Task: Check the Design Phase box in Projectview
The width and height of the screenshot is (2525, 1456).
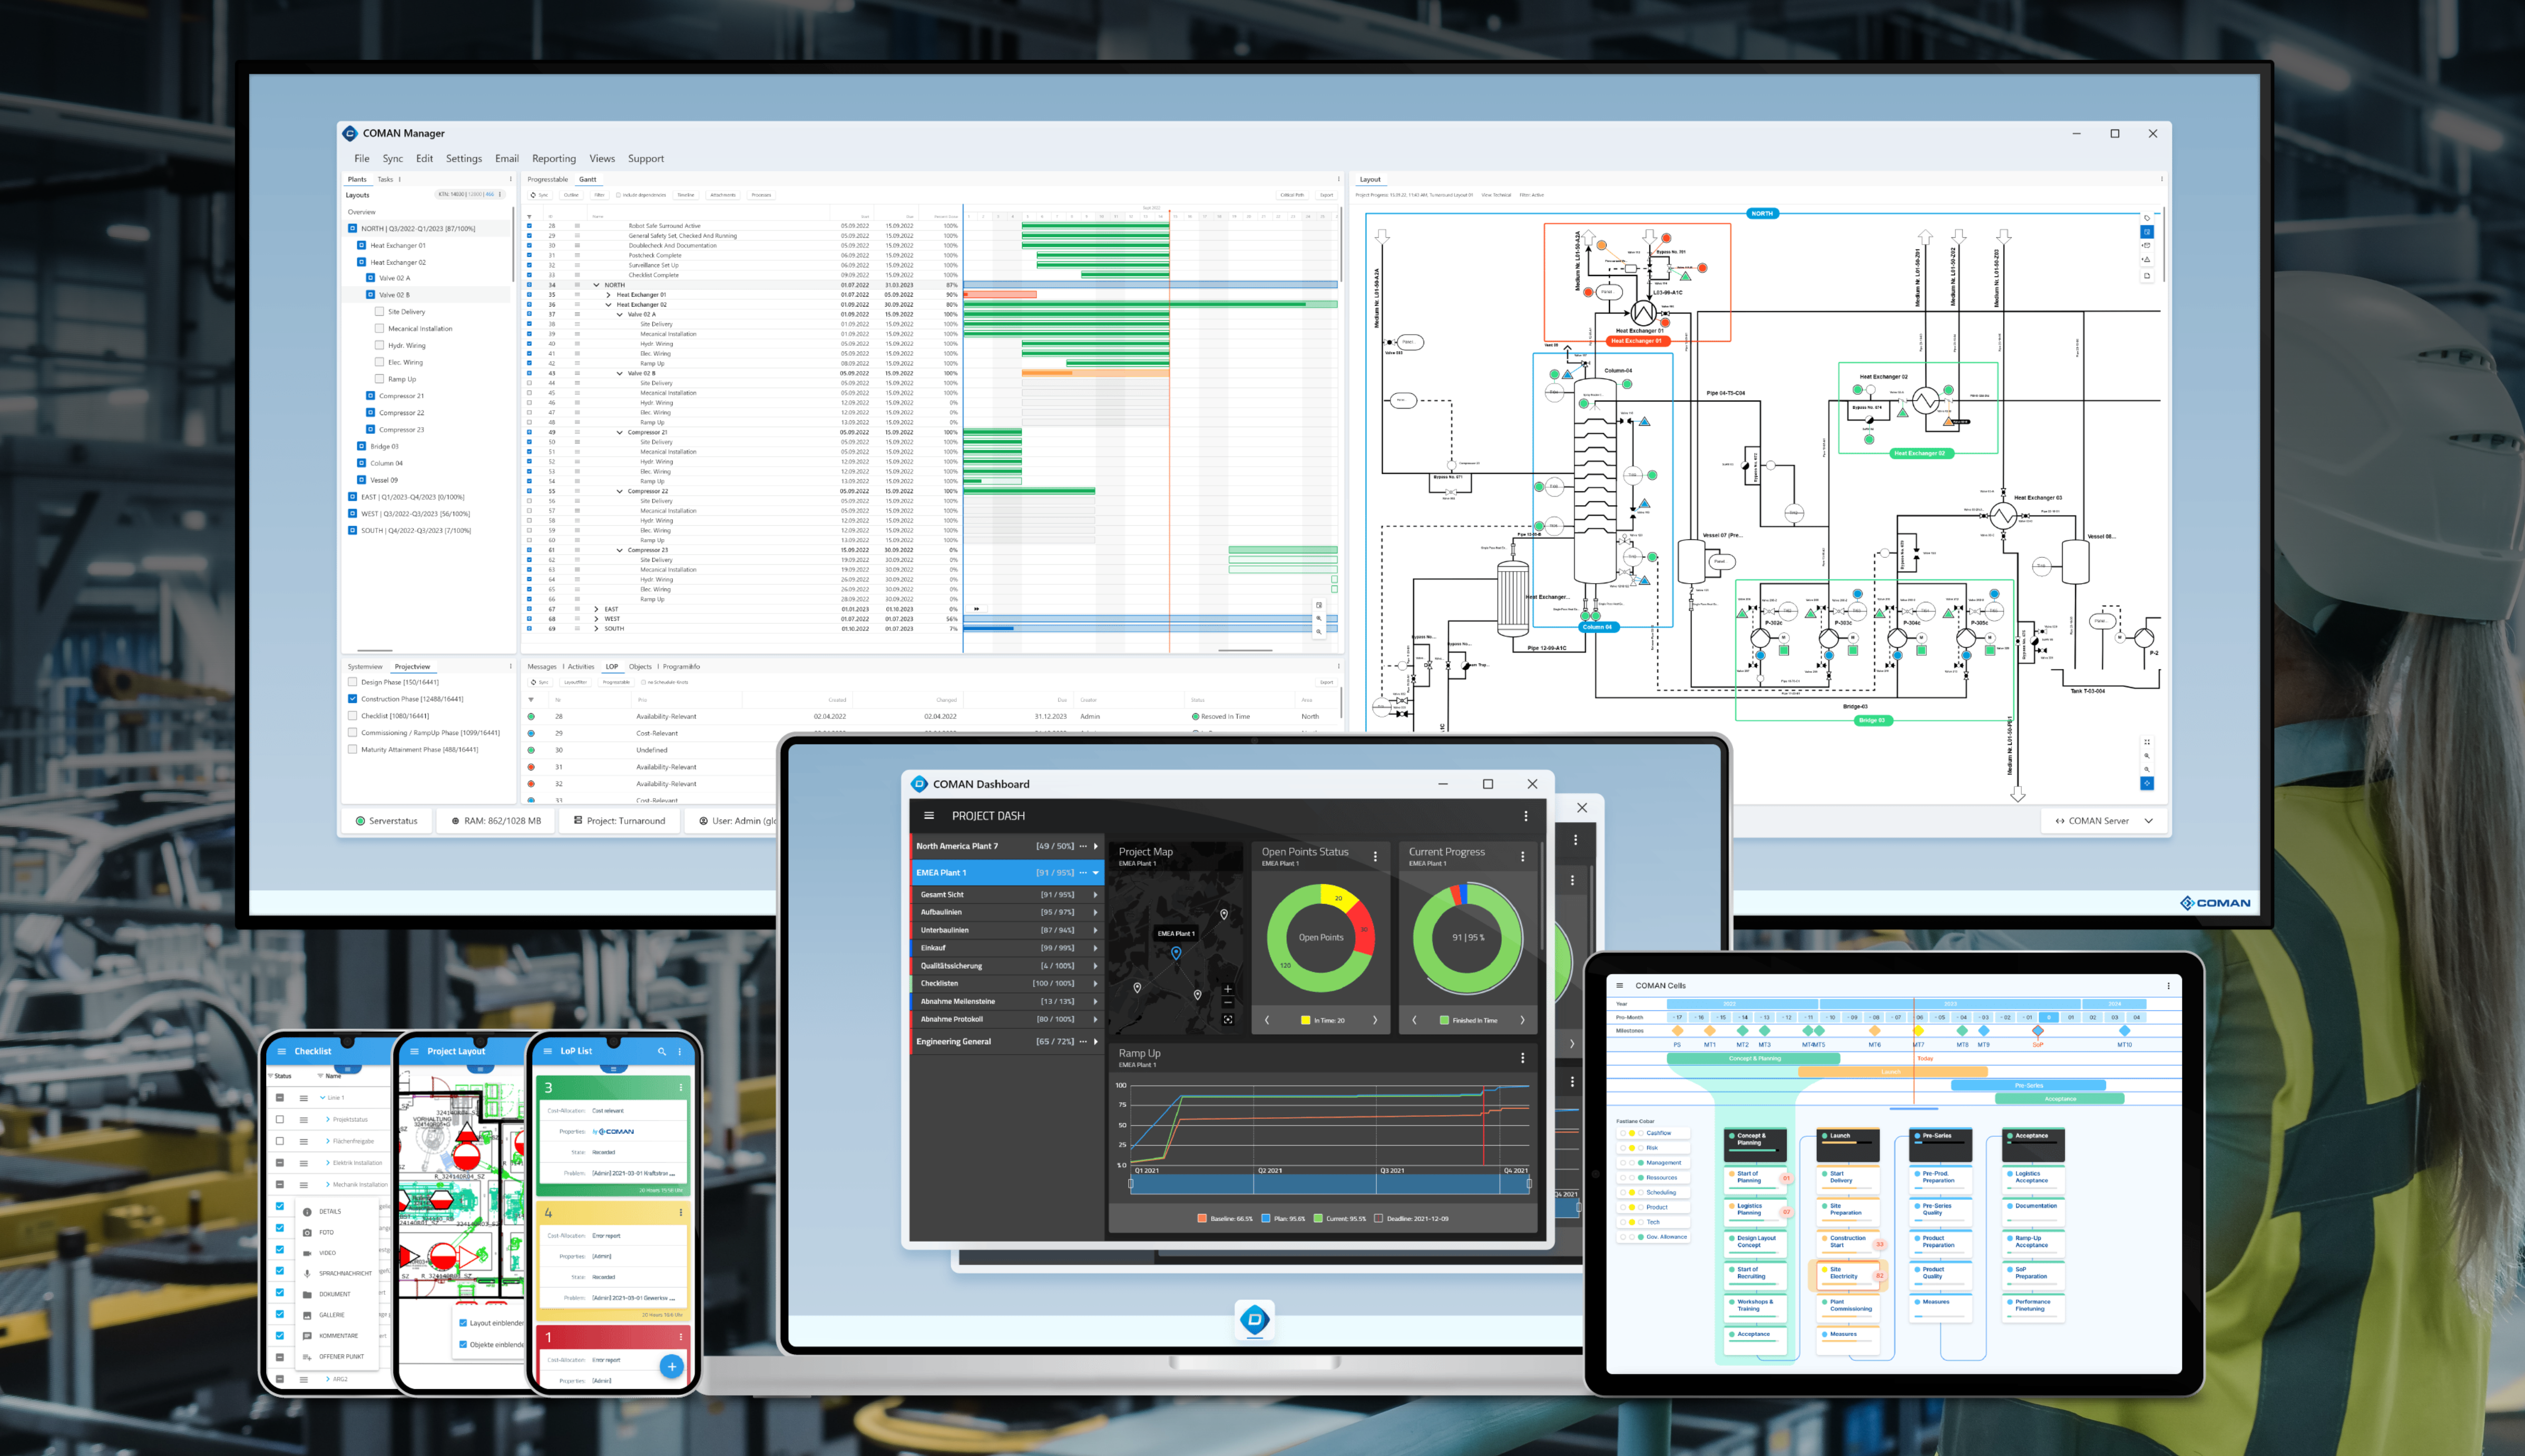Action: [x=352, y=682]
